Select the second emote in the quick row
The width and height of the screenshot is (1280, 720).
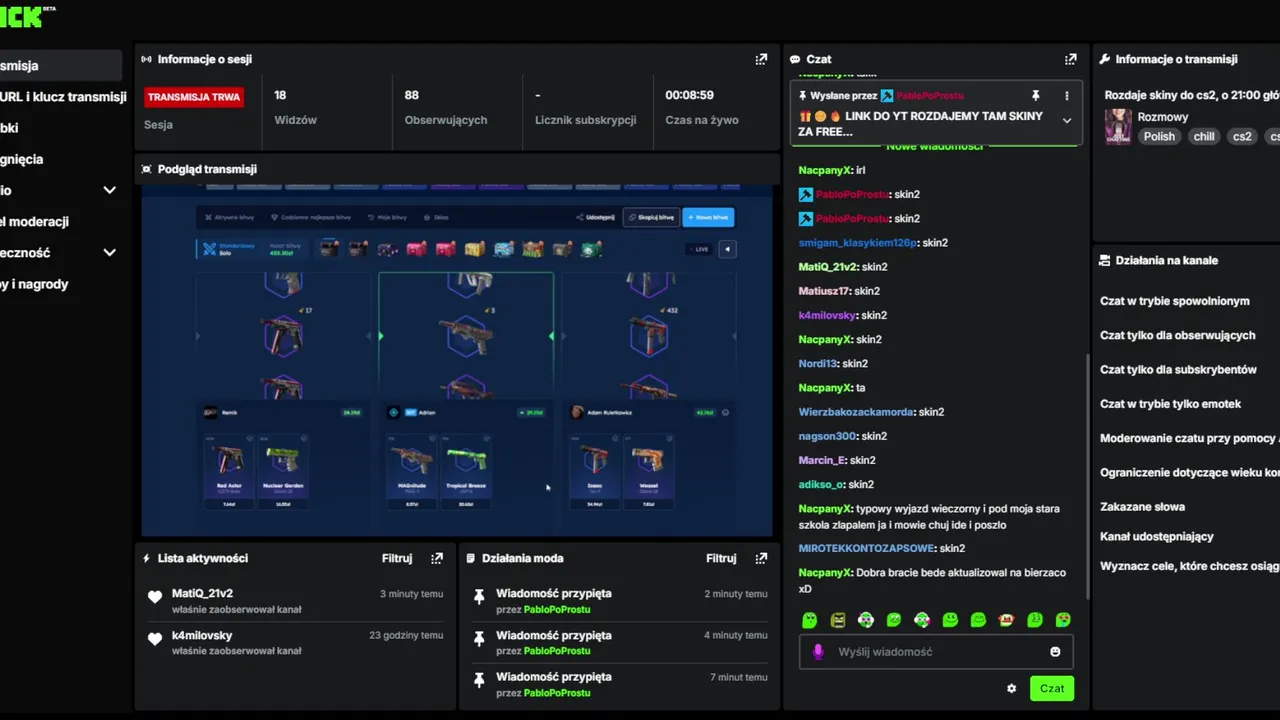(x=838, y=620)
